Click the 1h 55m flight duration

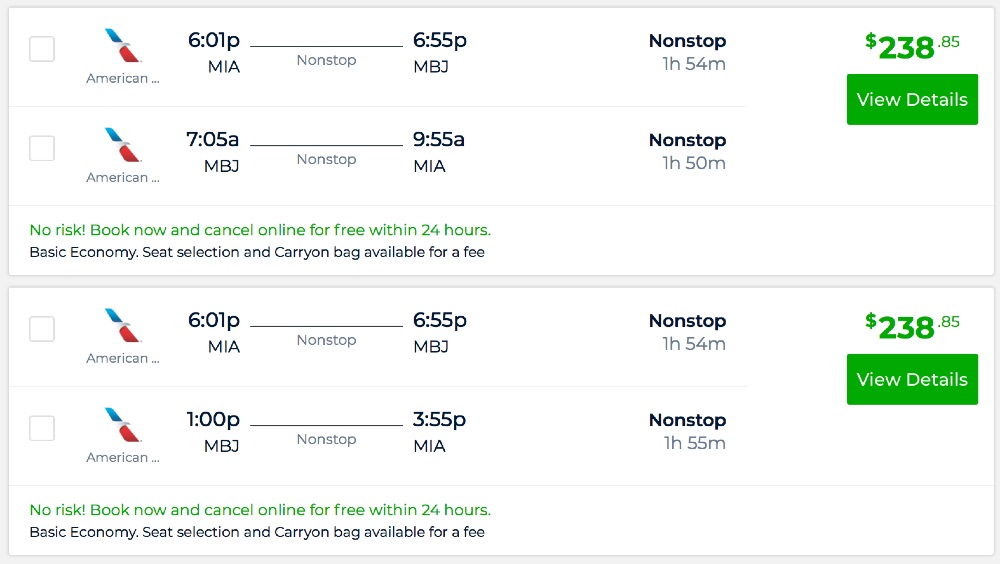[694, 443]
